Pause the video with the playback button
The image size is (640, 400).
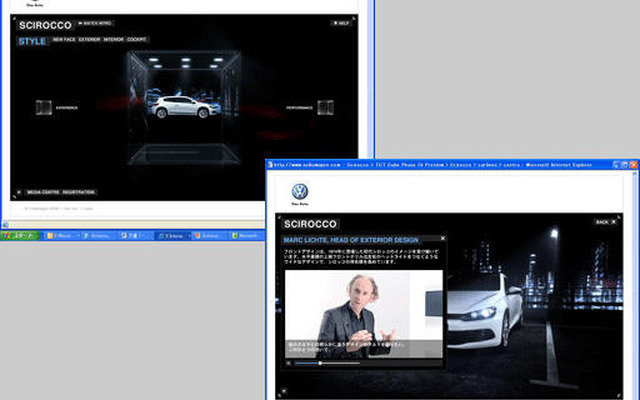(x=288, y=363)
